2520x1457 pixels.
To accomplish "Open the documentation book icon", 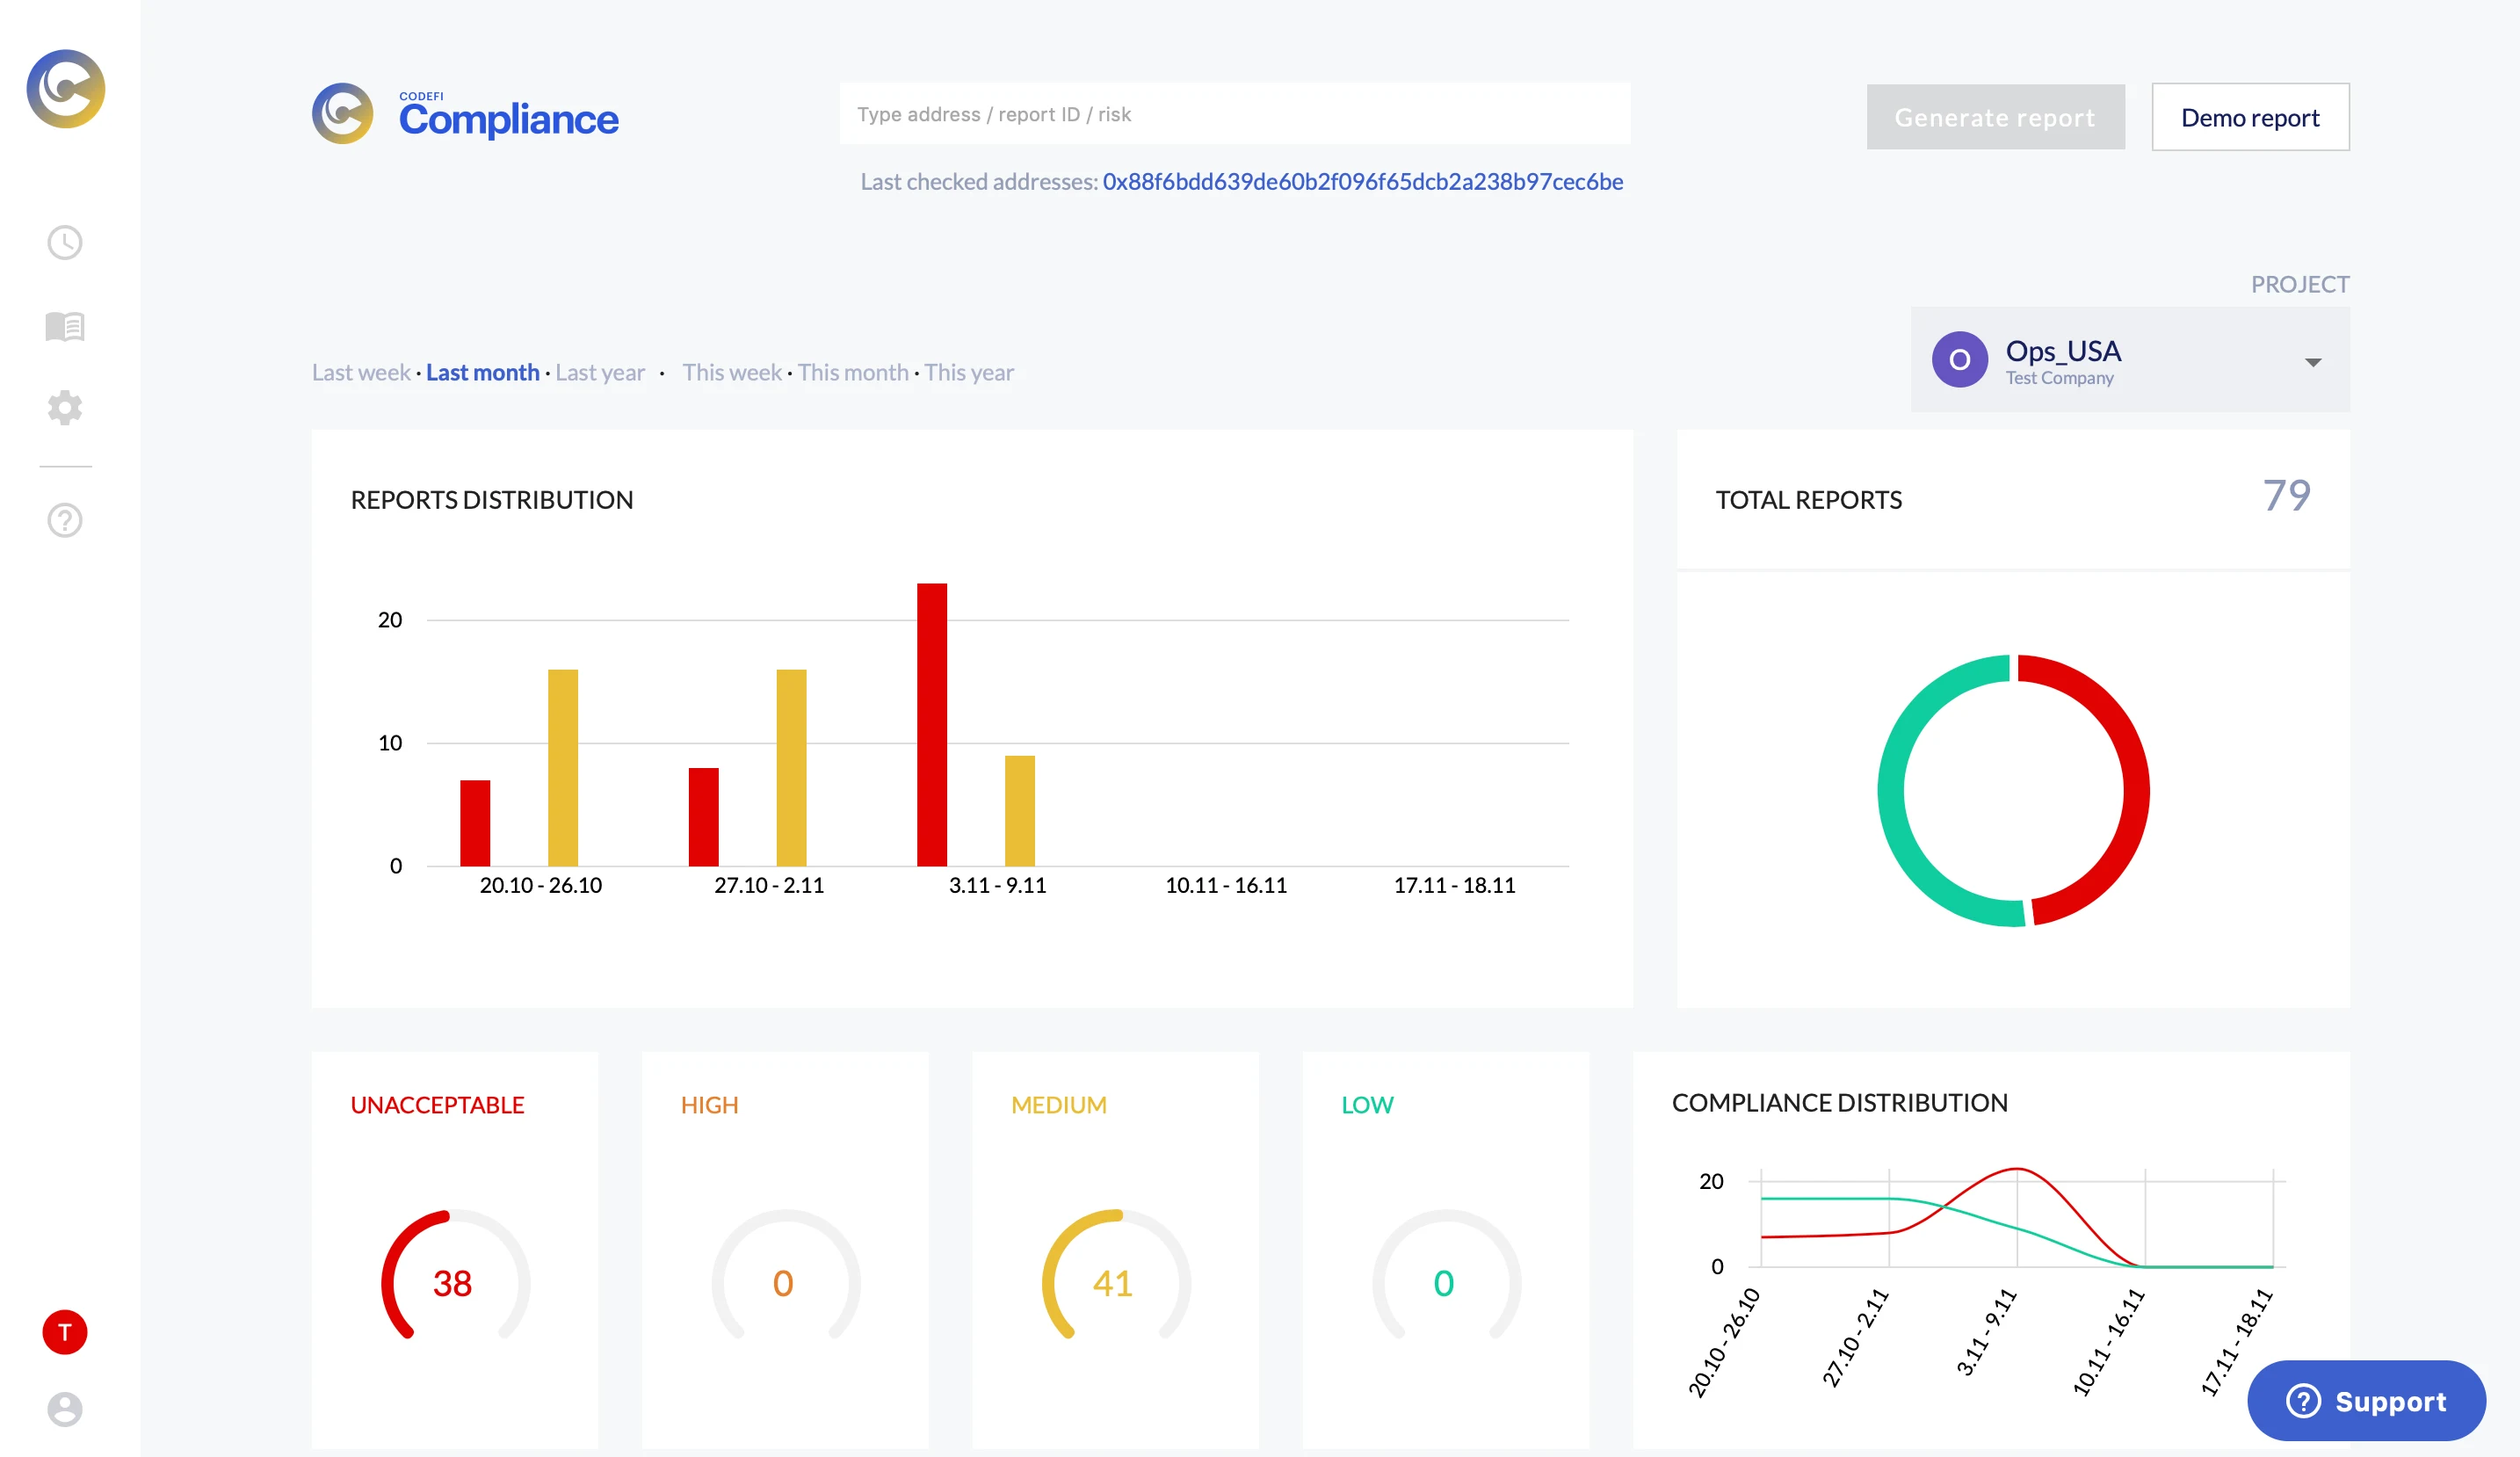I will [65, 326].
